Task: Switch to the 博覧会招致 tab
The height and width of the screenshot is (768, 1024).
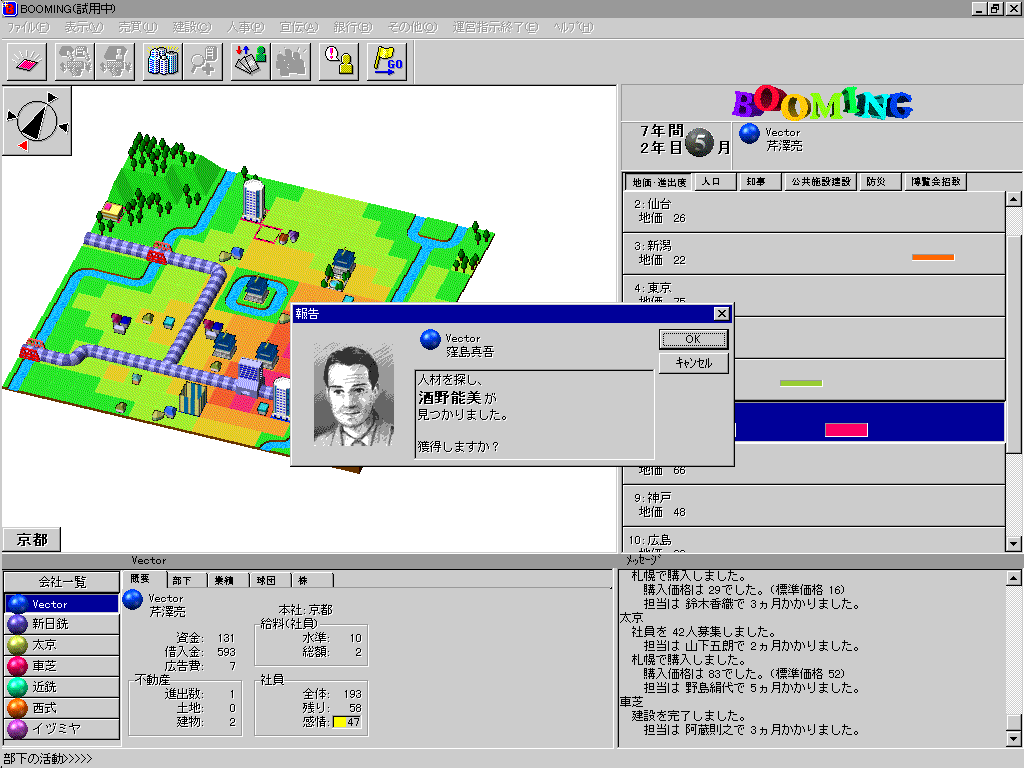Action: 936,182
